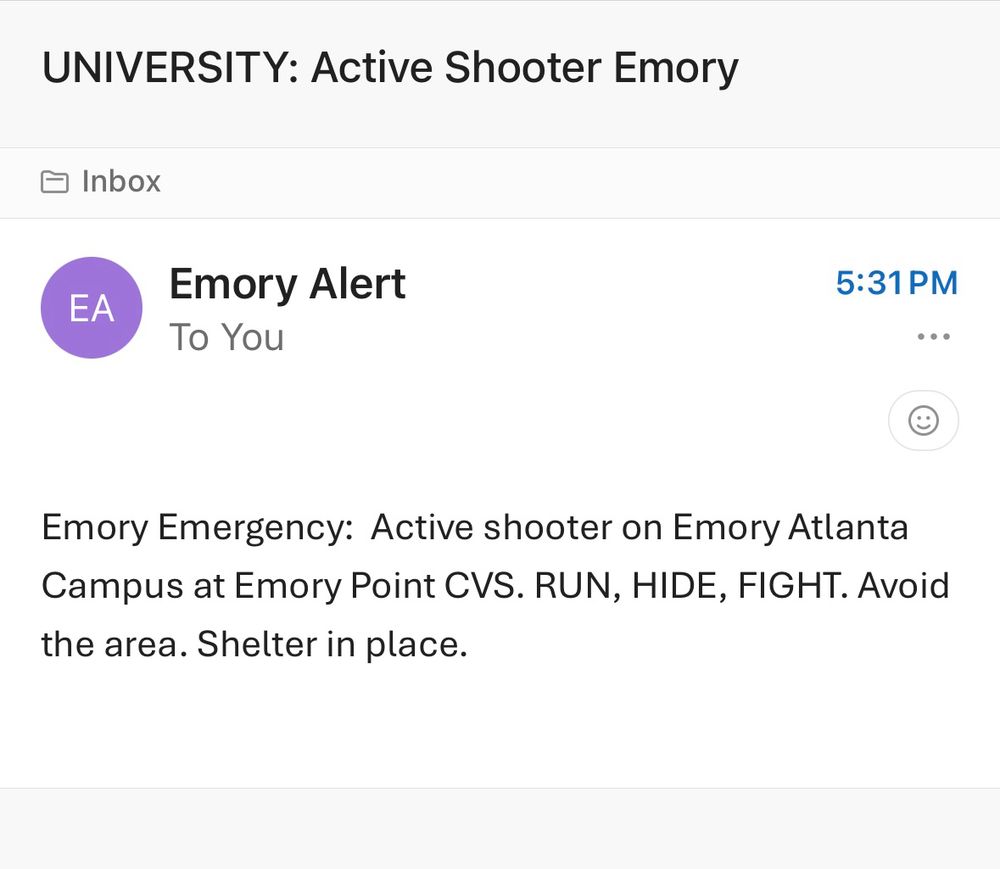This screenshot has height=869, width=1000.
Task: Add a reaction using the smiley face icon
Action: 922,420
